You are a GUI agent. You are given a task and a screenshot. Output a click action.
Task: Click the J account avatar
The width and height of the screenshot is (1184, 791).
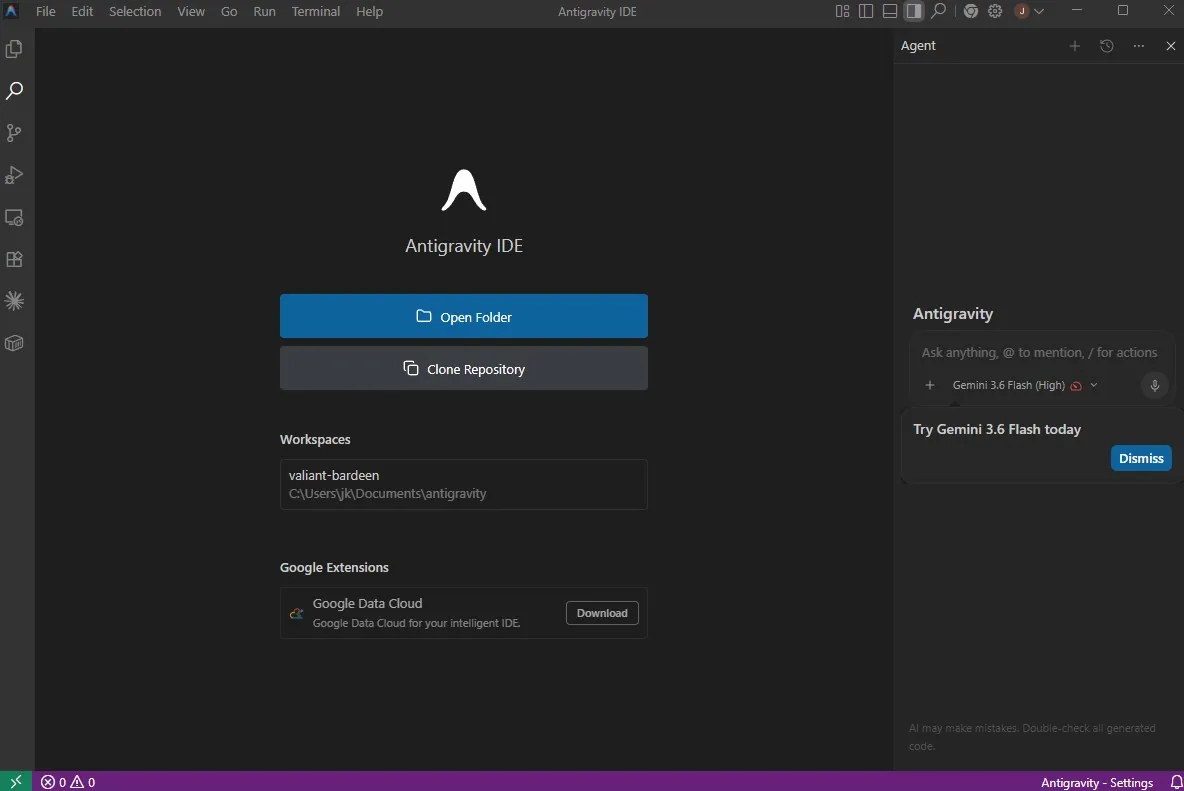click(1022, 11)
